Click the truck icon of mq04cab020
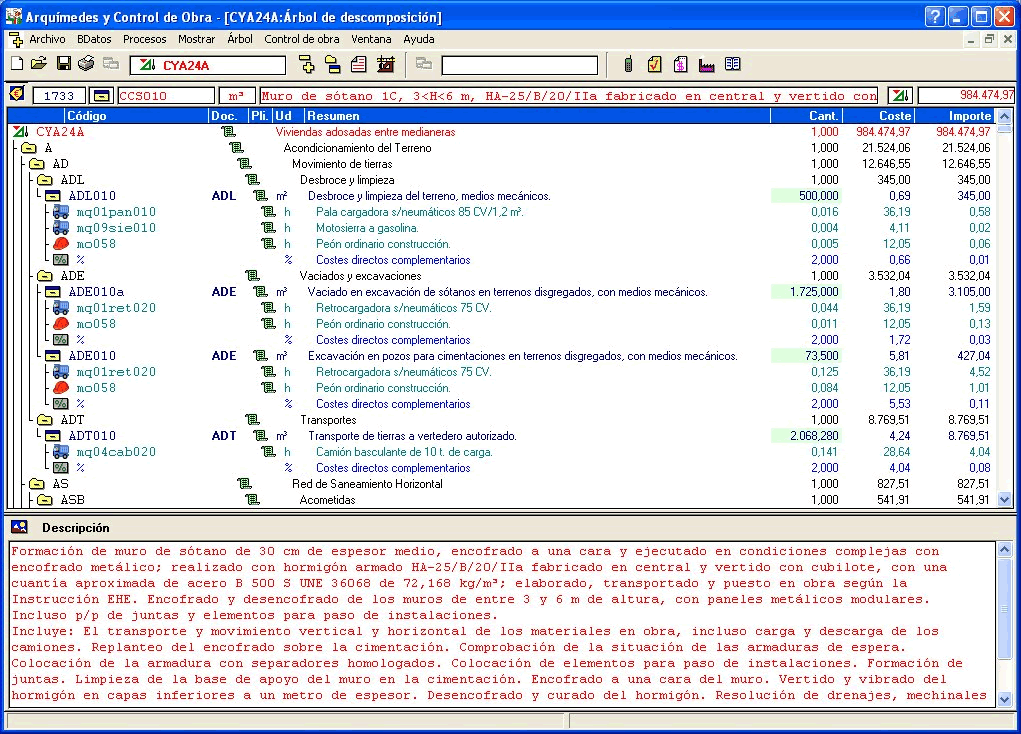Viewport: 1021px width, 734px height. point(61,451)
